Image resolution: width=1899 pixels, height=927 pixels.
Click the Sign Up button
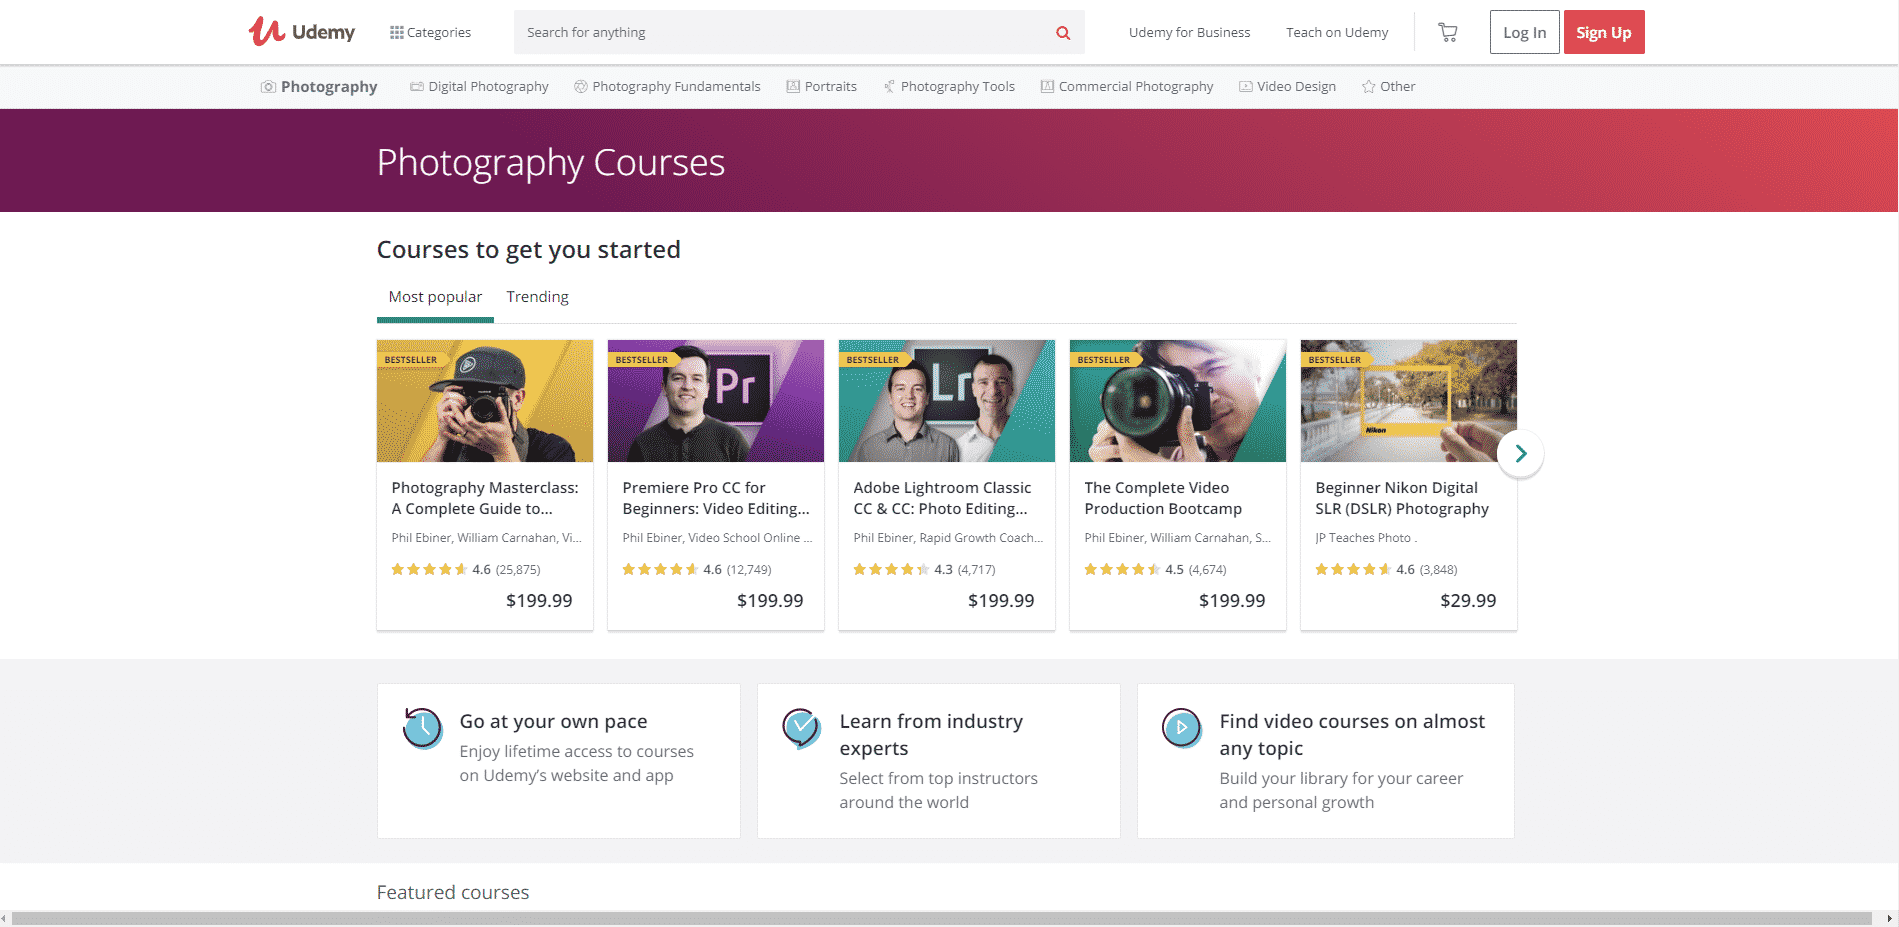coord(1604,32)
